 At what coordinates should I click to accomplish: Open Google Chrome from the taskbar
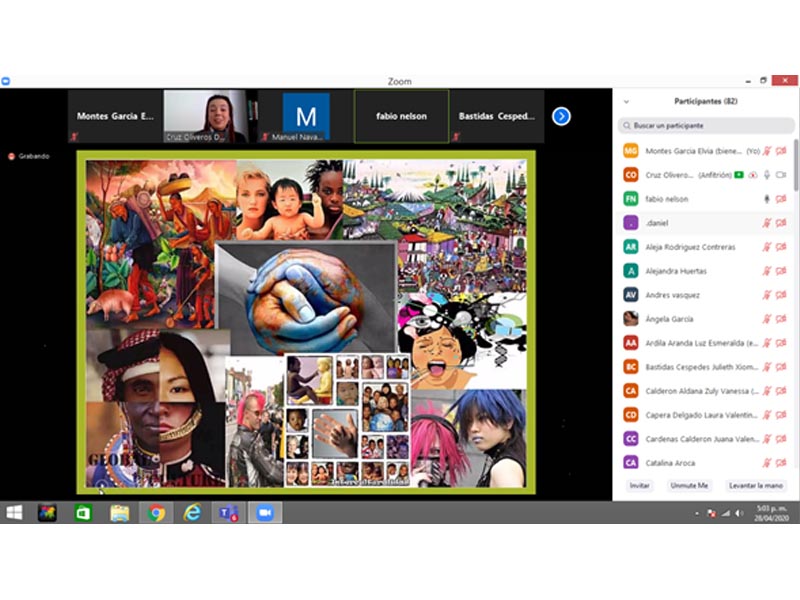point(156,513)
